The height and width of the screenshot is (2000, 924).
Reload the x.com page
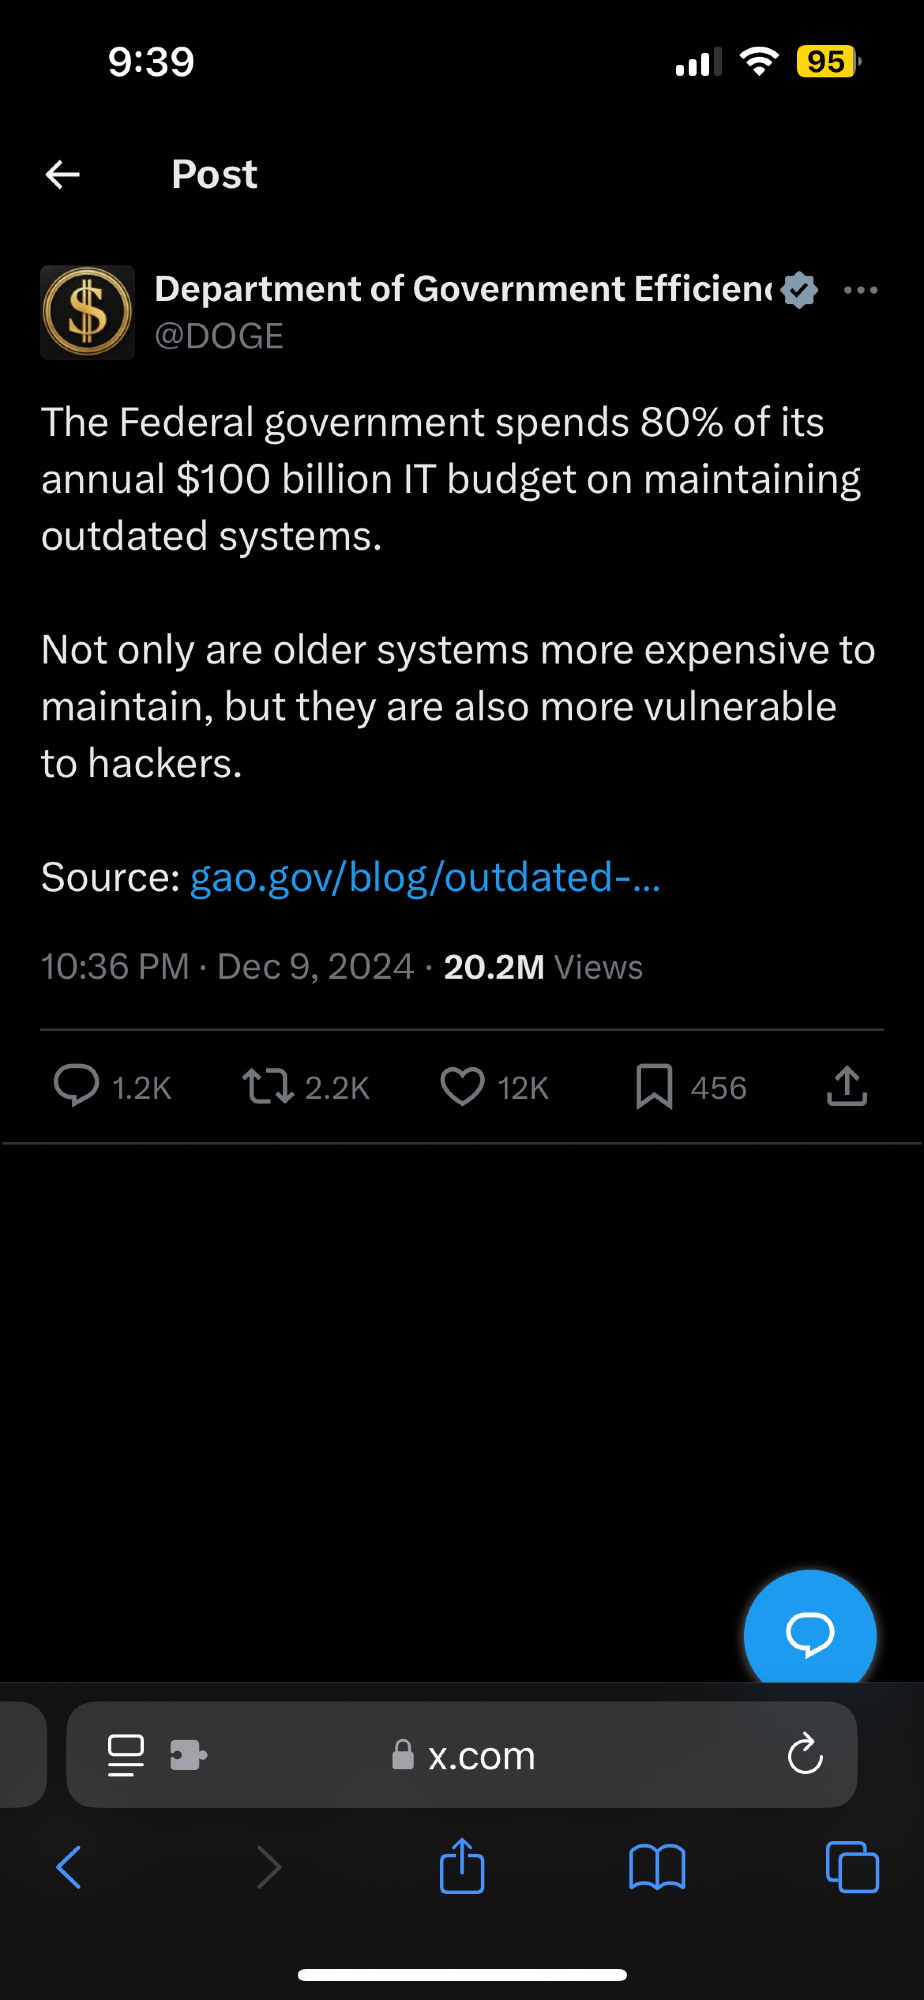[x=805, y=1755]
